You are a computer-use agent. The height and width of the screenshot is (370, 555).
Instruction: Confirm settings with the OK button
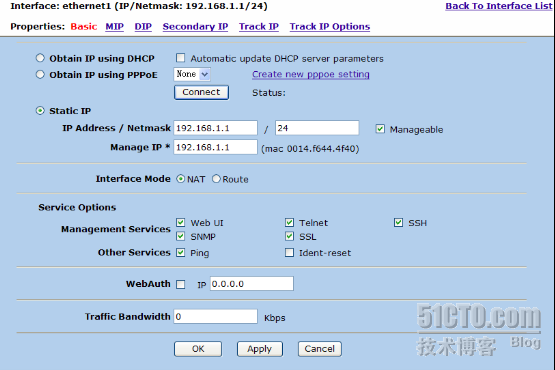(198, 349)
